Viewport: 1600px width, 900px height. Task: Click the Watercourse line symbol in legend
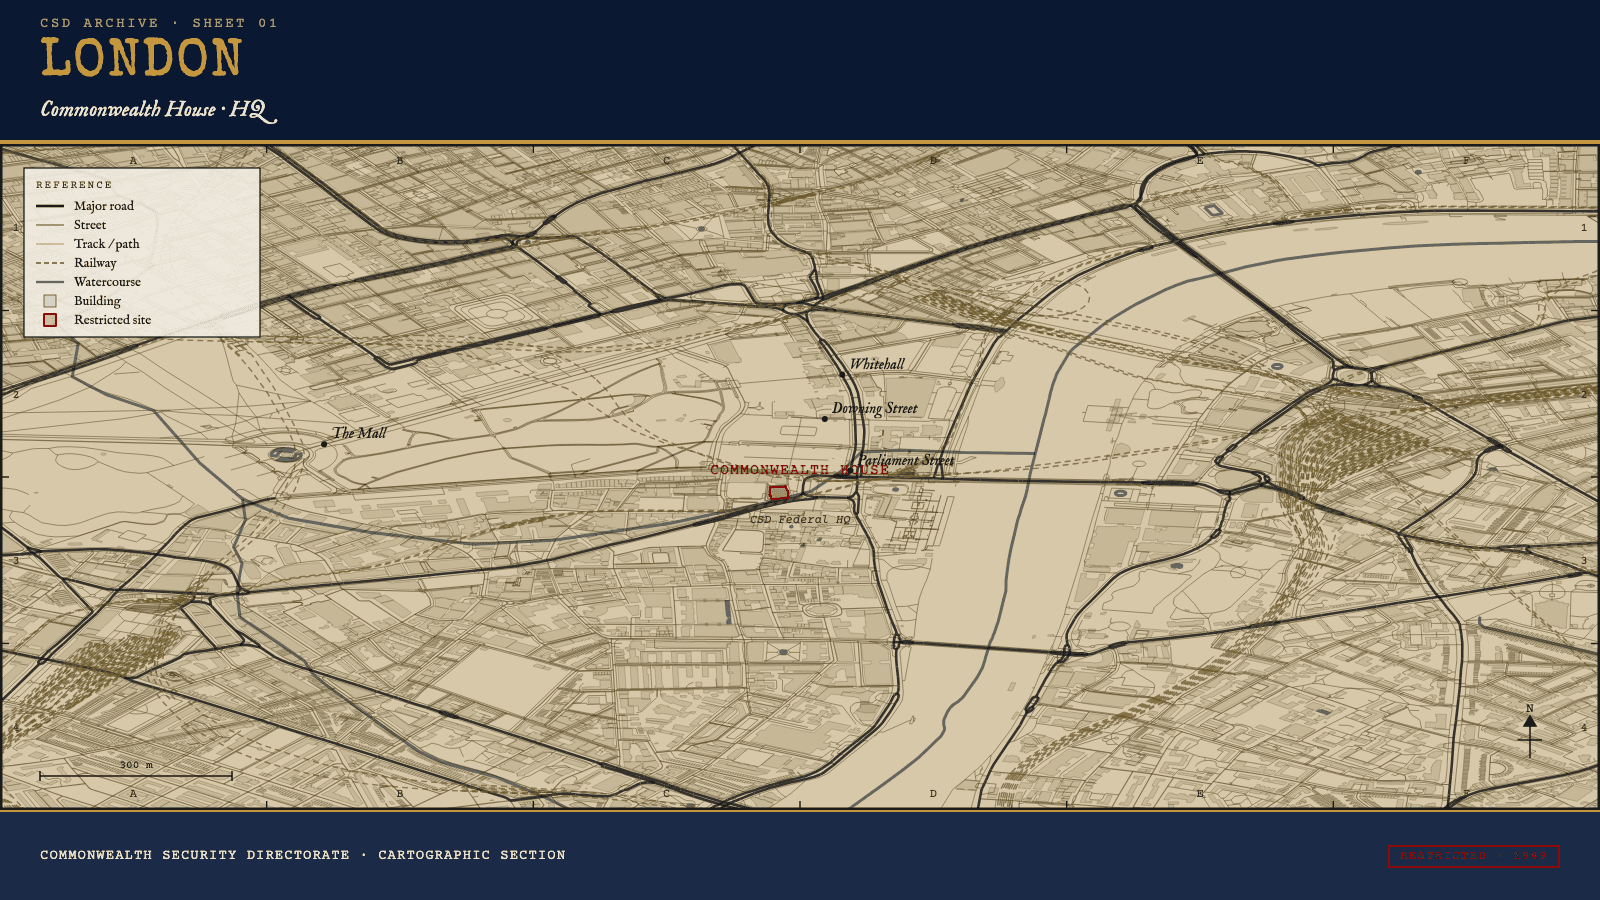coord(50,282)
